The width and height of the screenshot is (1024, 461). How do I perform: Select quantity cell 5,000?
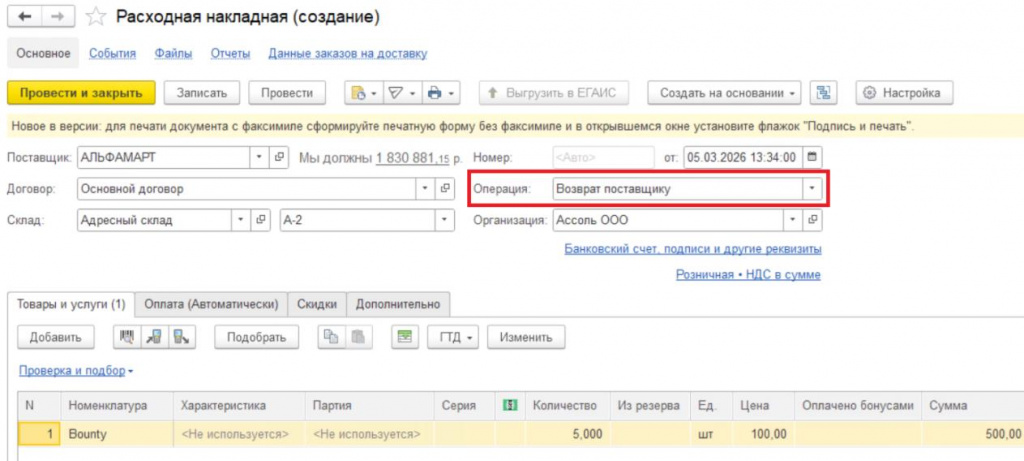tap(568, 434)
